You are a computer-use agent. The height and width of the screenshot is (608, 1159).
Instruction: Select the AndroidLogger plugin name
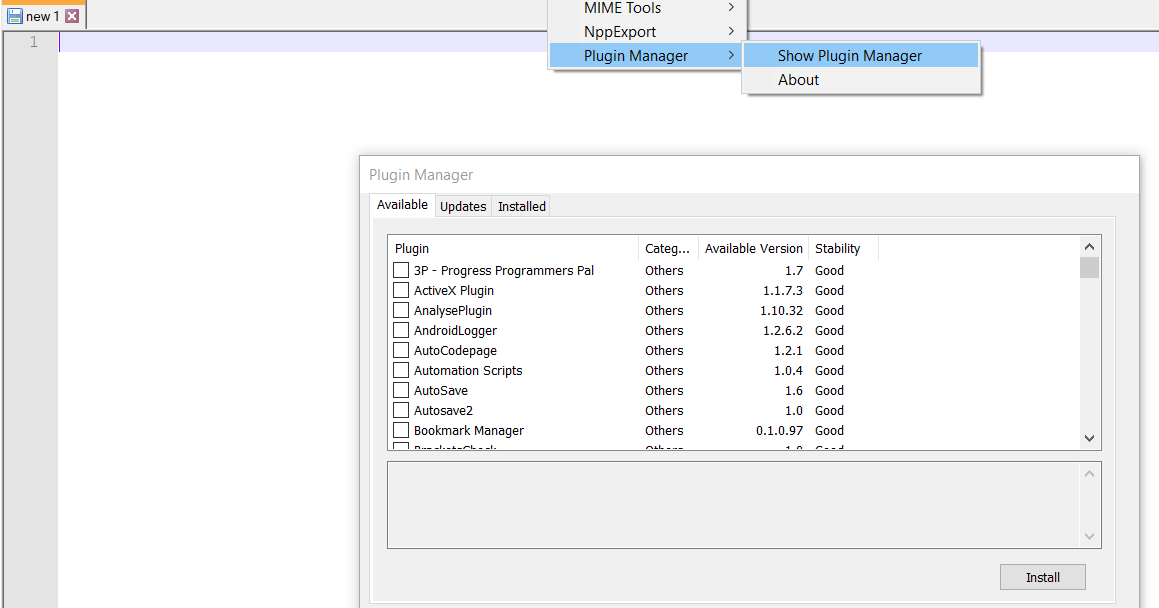[455, 330]
